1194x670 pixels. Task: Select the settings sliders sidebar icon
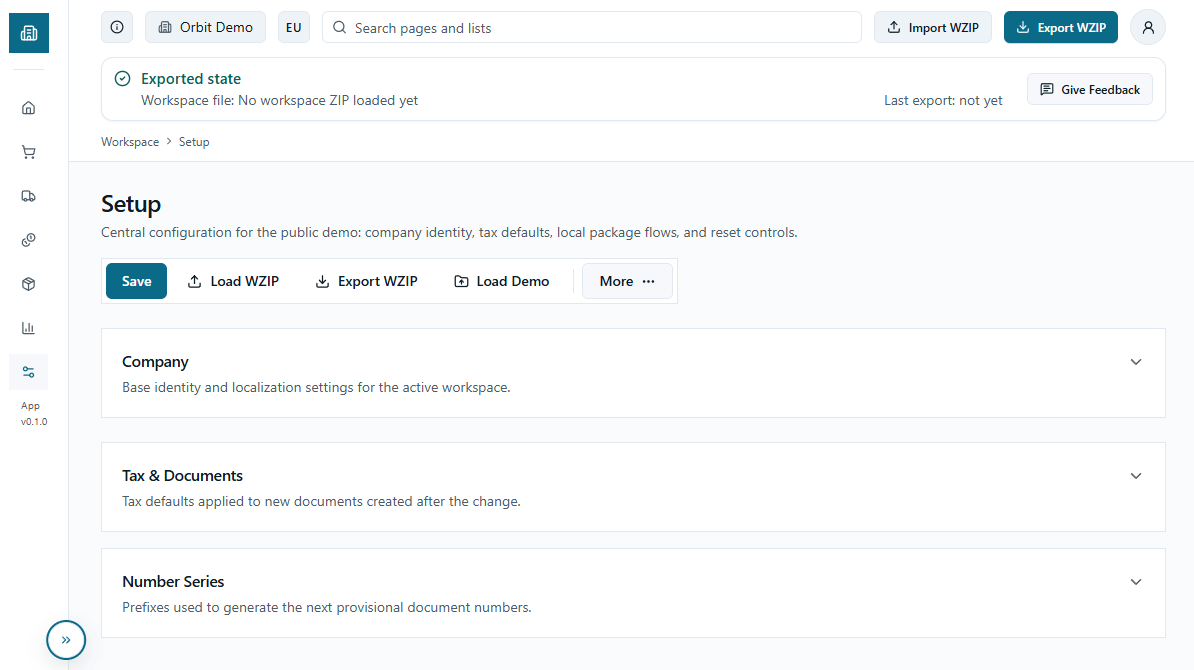coord(29,372)
